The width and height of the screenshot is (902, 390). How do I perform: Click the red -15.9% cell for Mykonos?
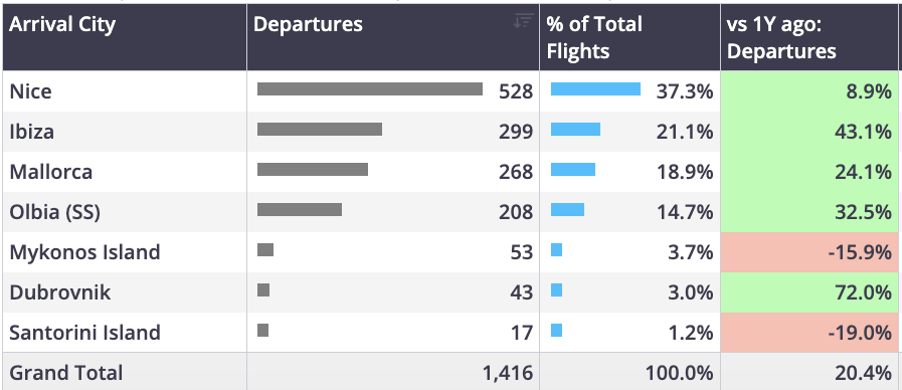(811, 253)
